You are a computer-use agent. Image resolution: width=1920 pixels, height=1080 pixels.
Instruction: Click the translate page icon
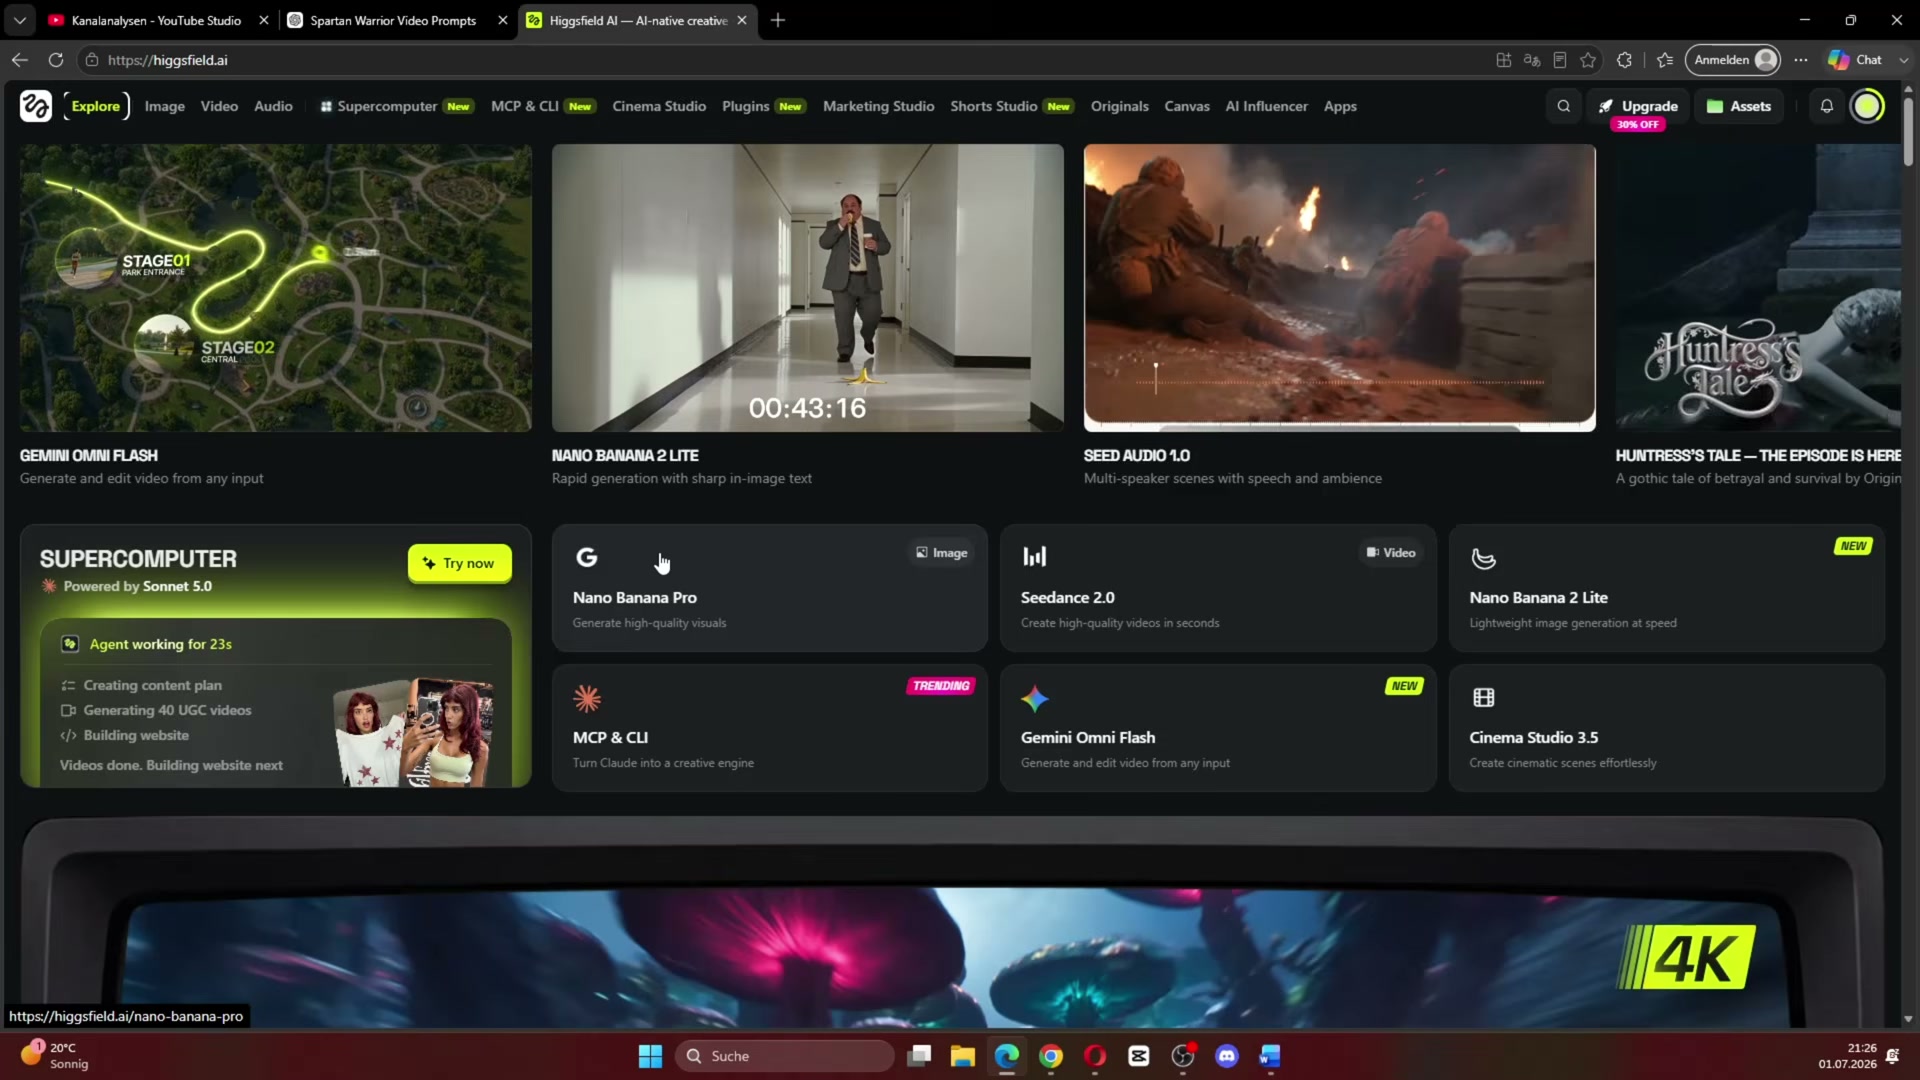(x=1531, y=60)
